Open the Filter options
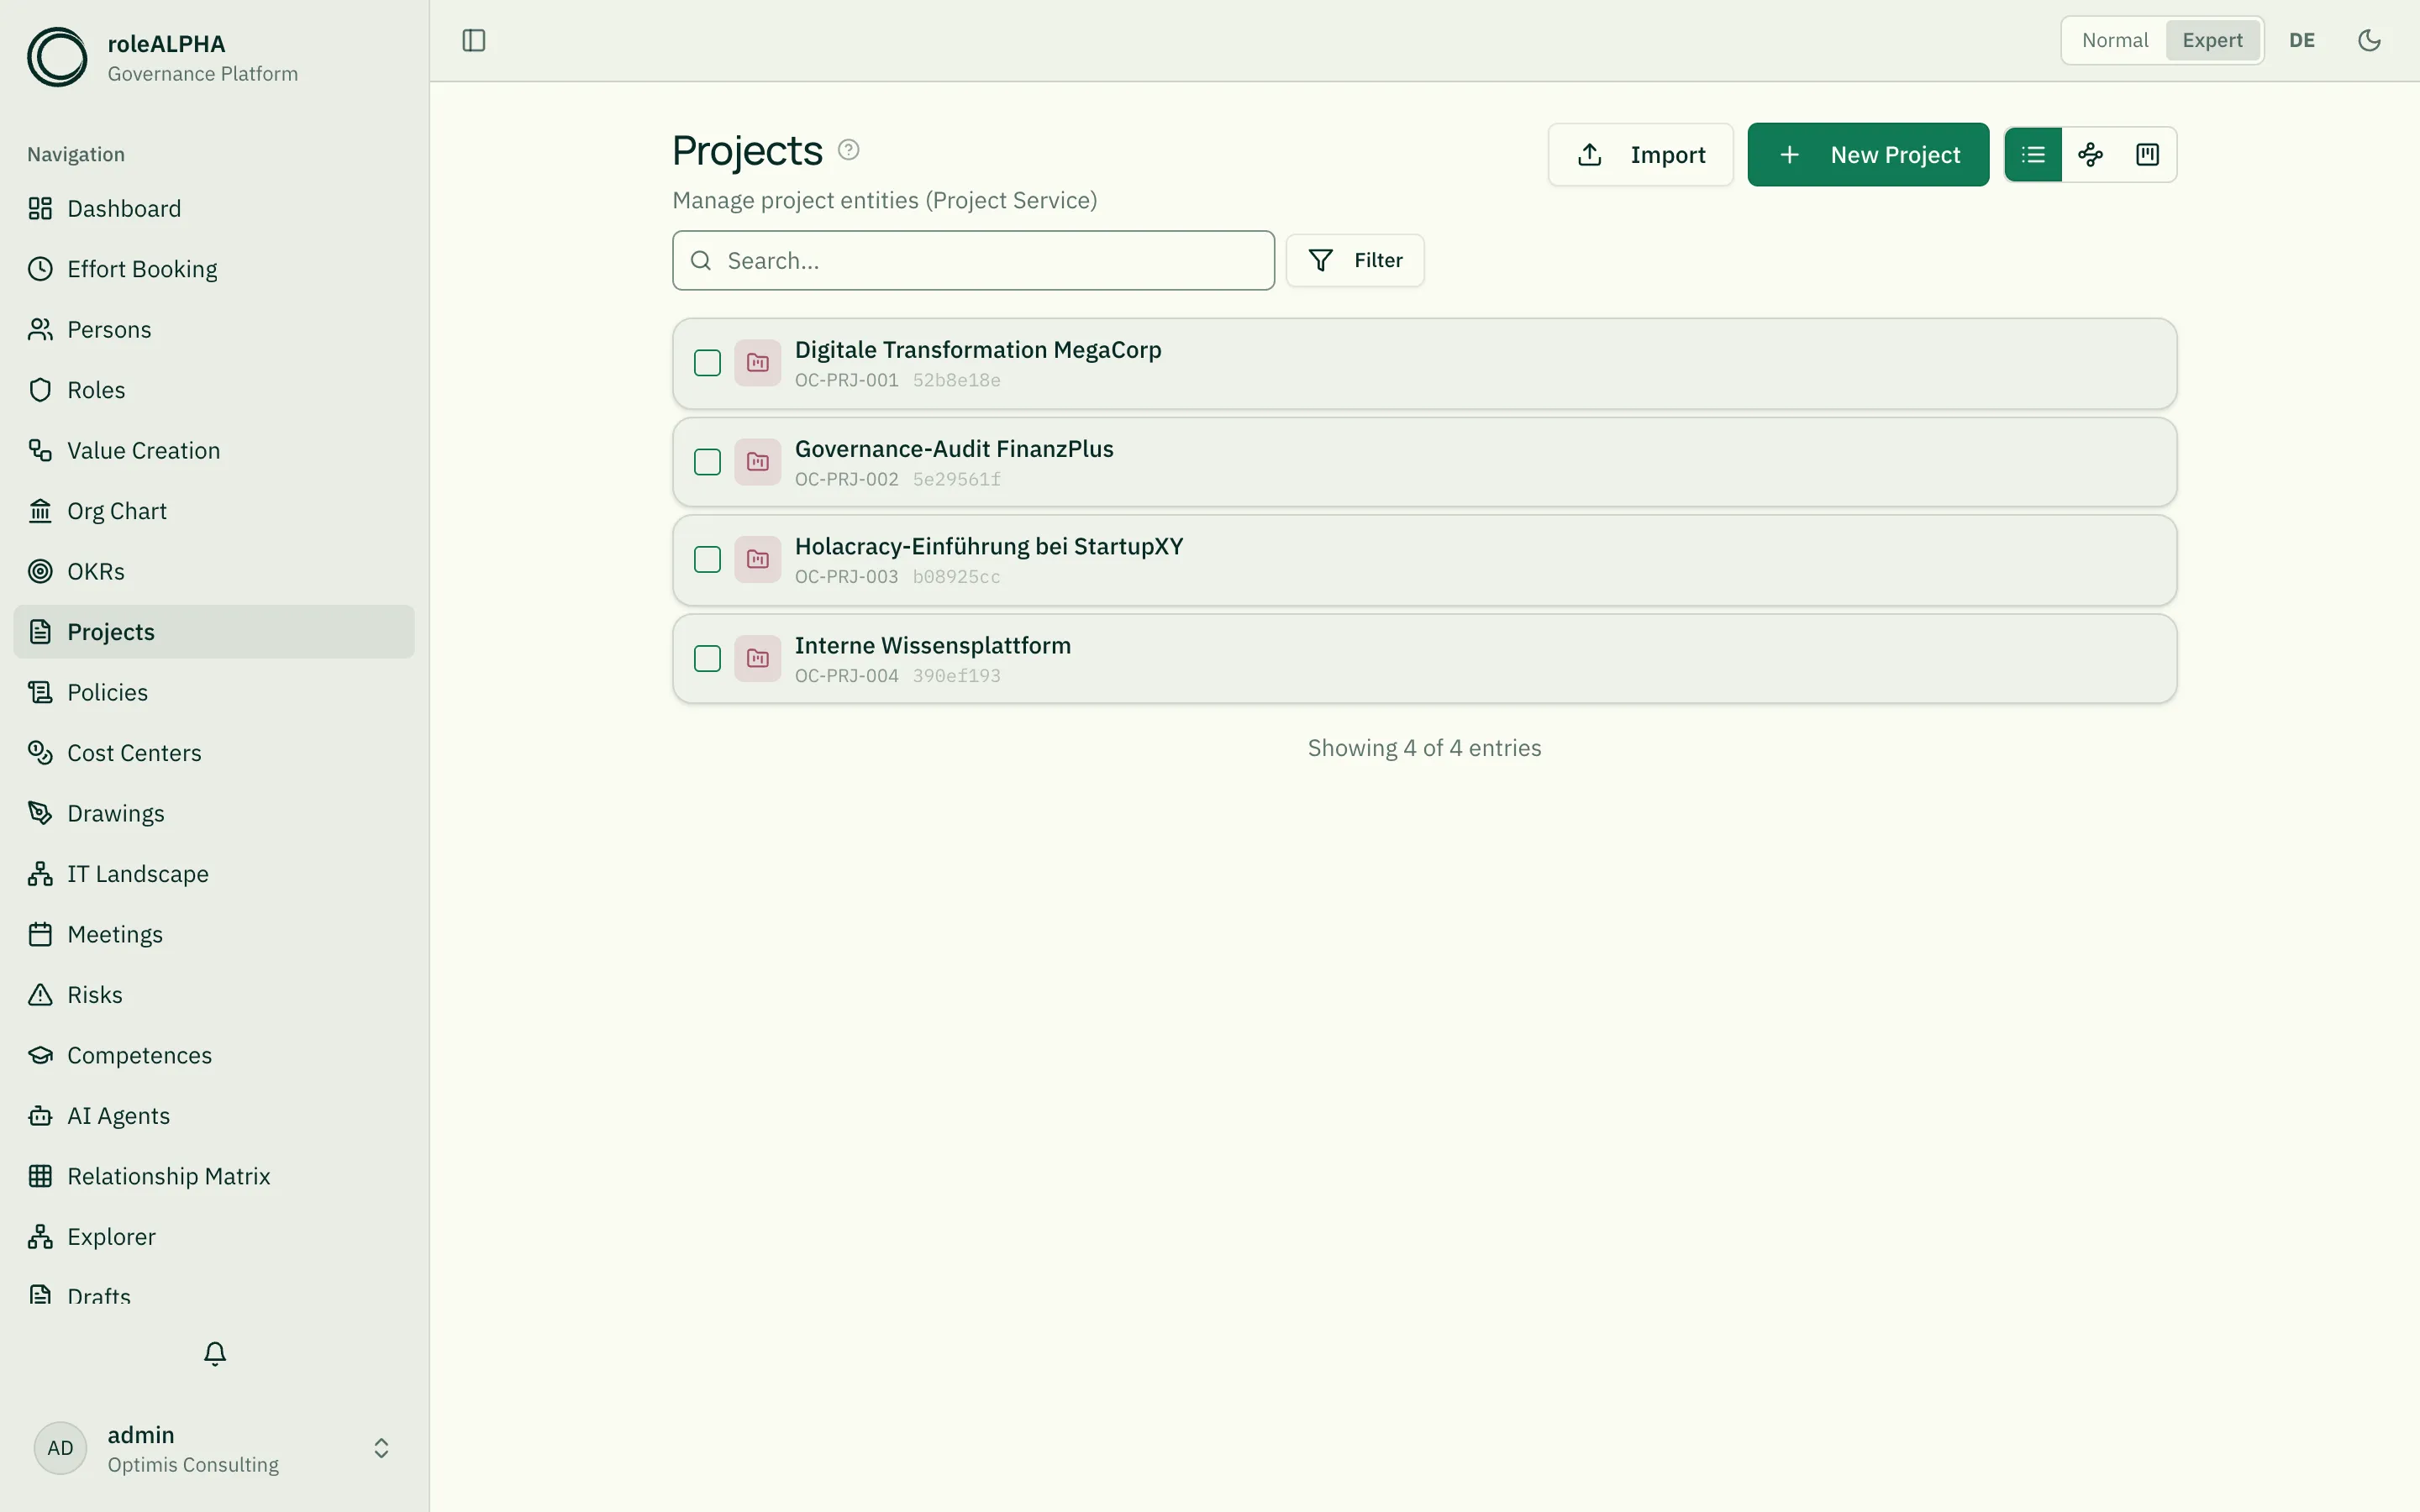This screenshot has height=1512, width=2420. click(1355, 261)
